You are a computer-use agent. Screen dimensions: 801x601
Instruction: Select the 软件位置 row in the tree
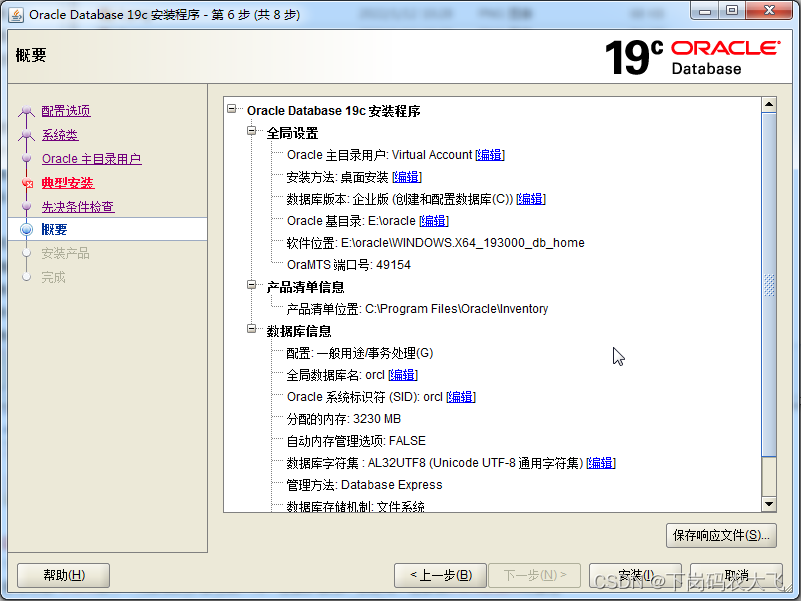(x=435, y=243)
